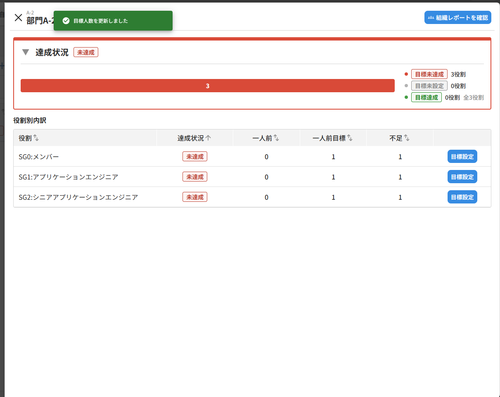Sort table by 達成状況 column header

point(194,138)
